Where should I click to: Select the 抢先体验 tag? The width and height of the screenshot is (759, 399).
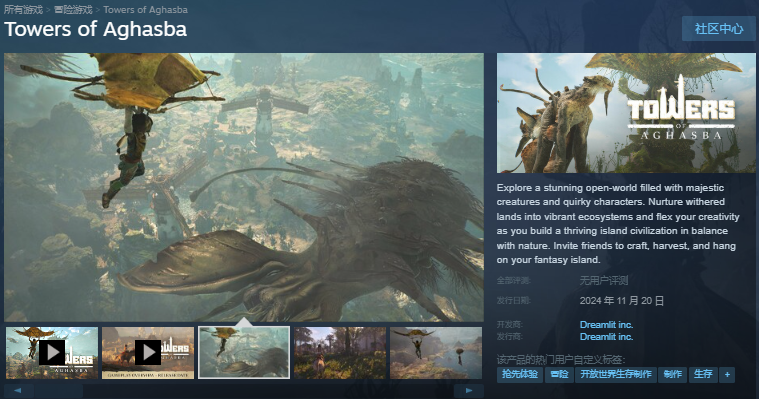click(x=520, y=375)
